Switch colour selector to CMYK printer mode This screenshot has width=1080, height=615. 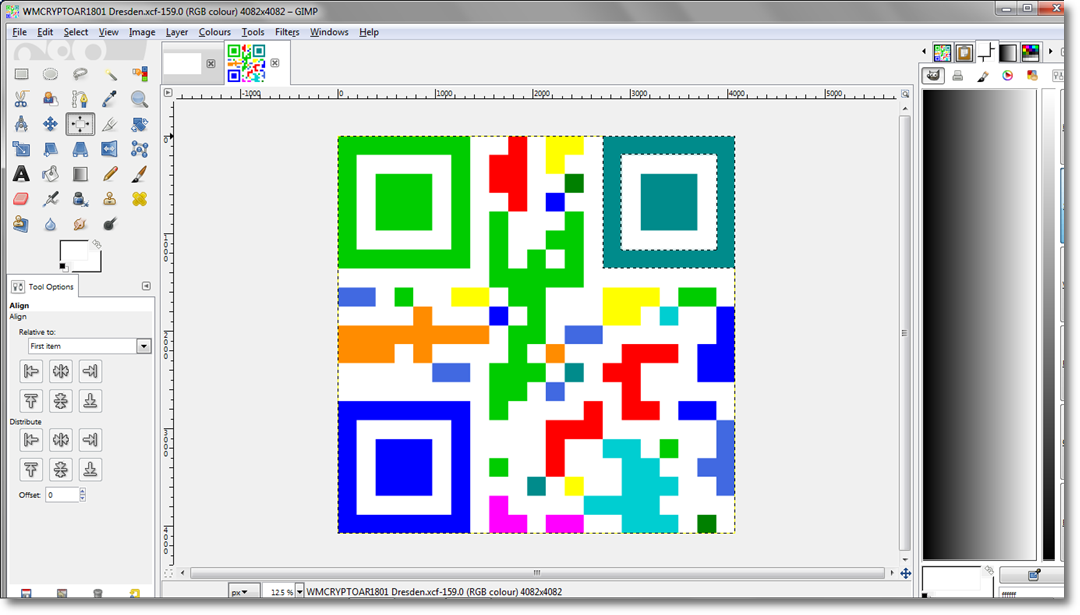point(957,76)
